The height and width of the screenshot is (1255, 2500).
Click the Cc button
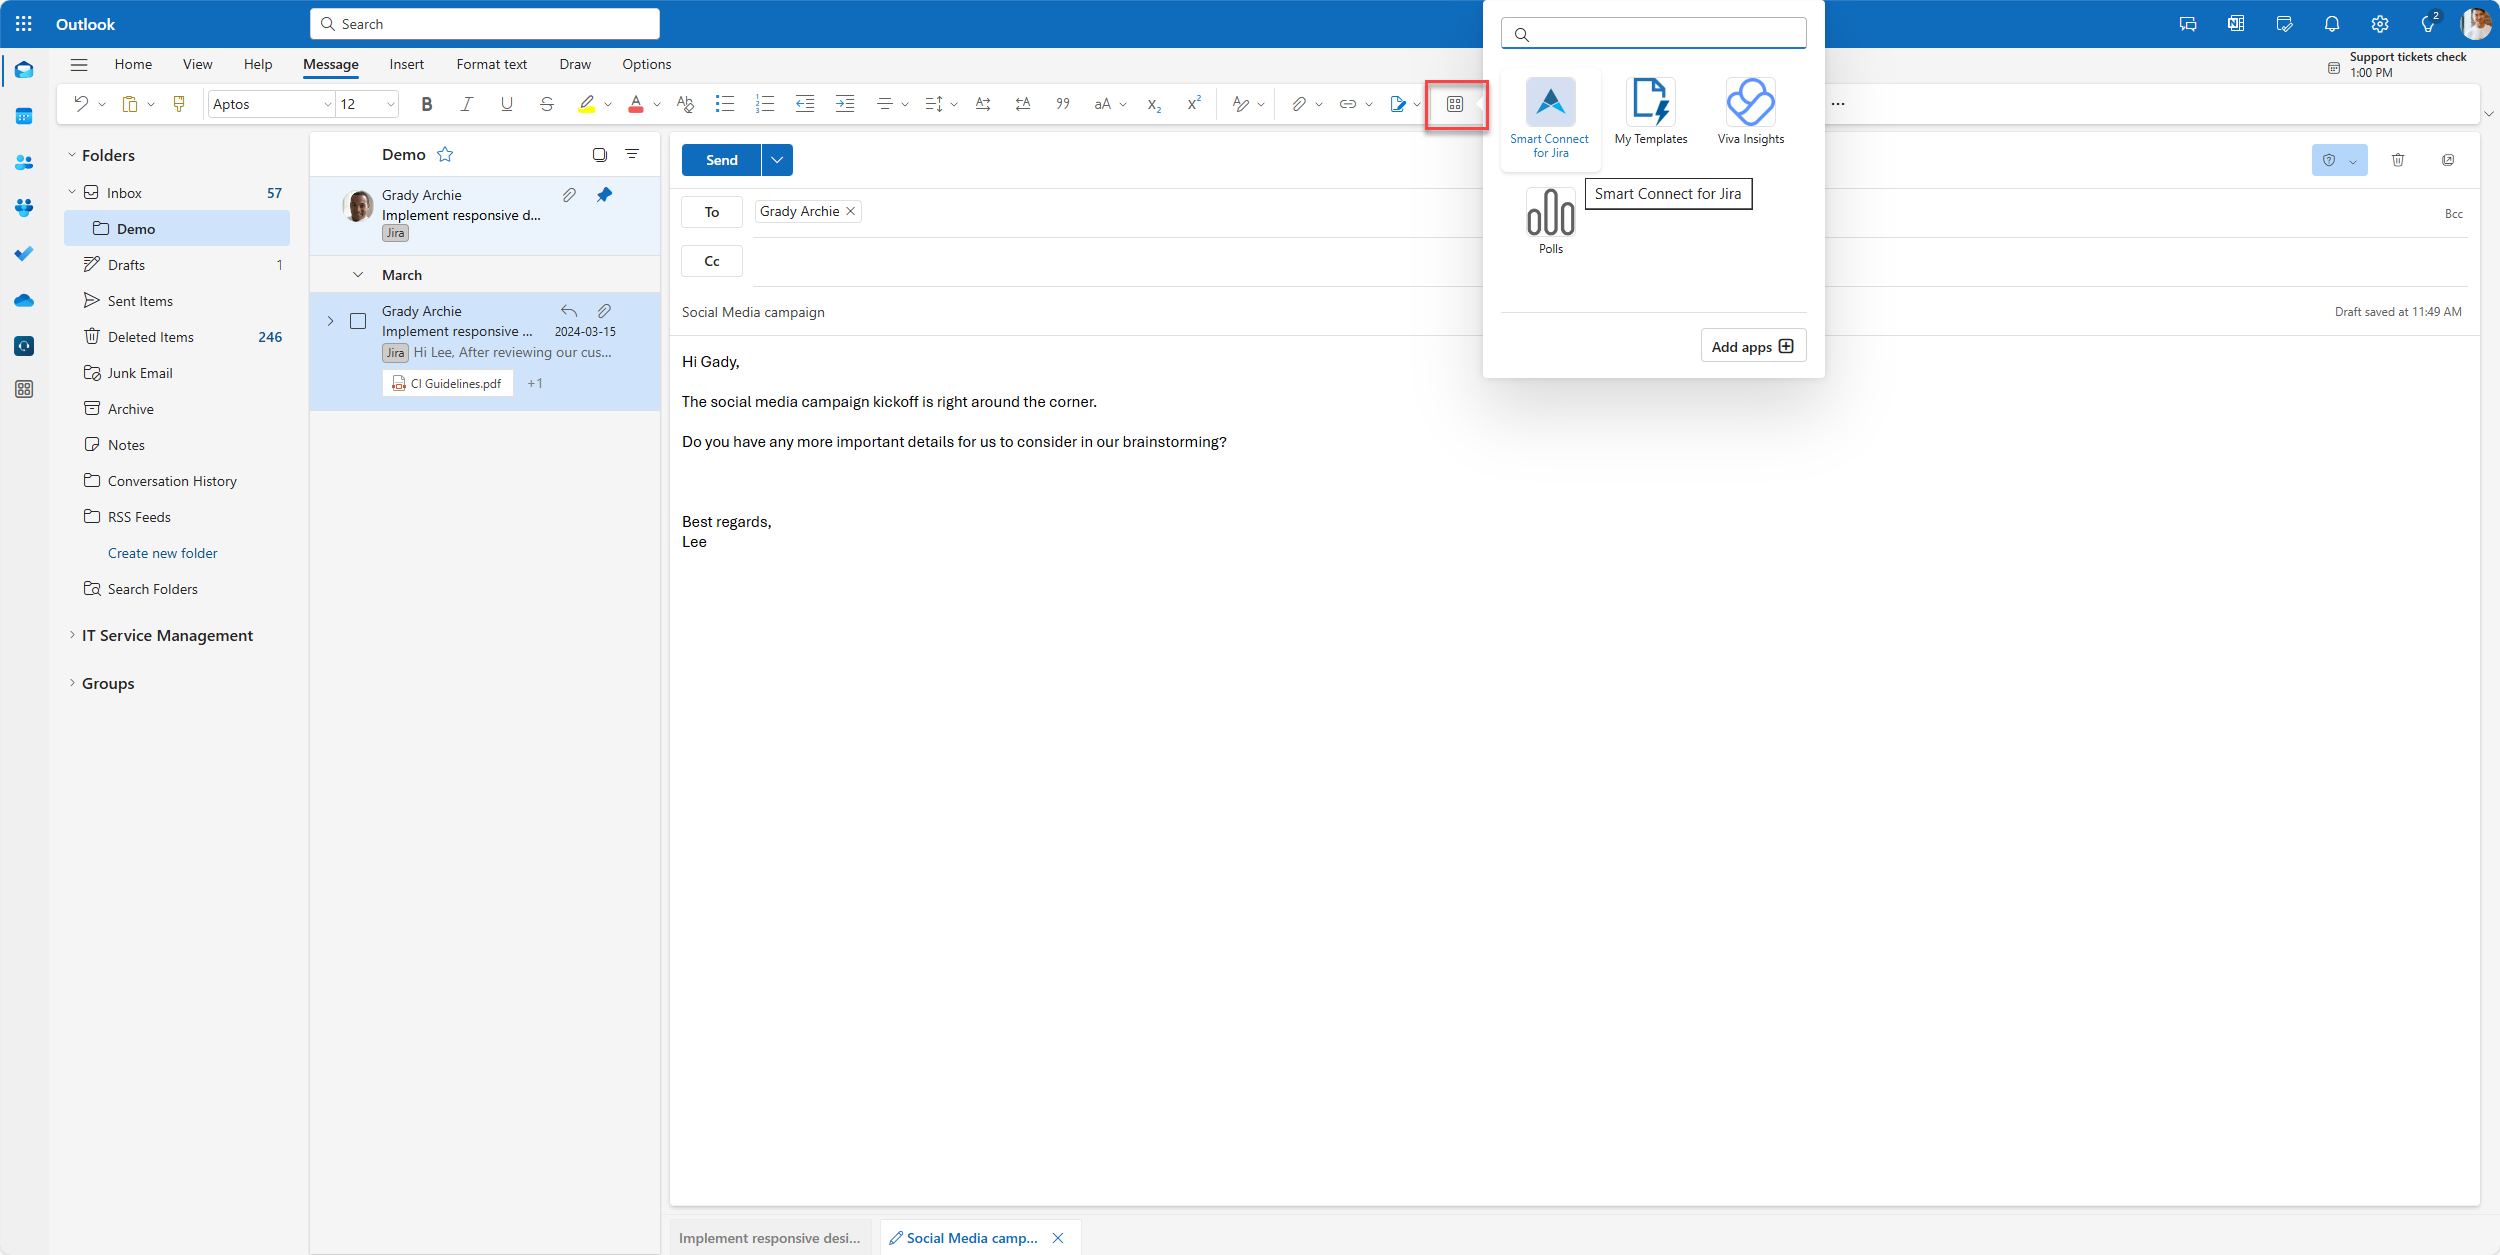click(711, 261)
